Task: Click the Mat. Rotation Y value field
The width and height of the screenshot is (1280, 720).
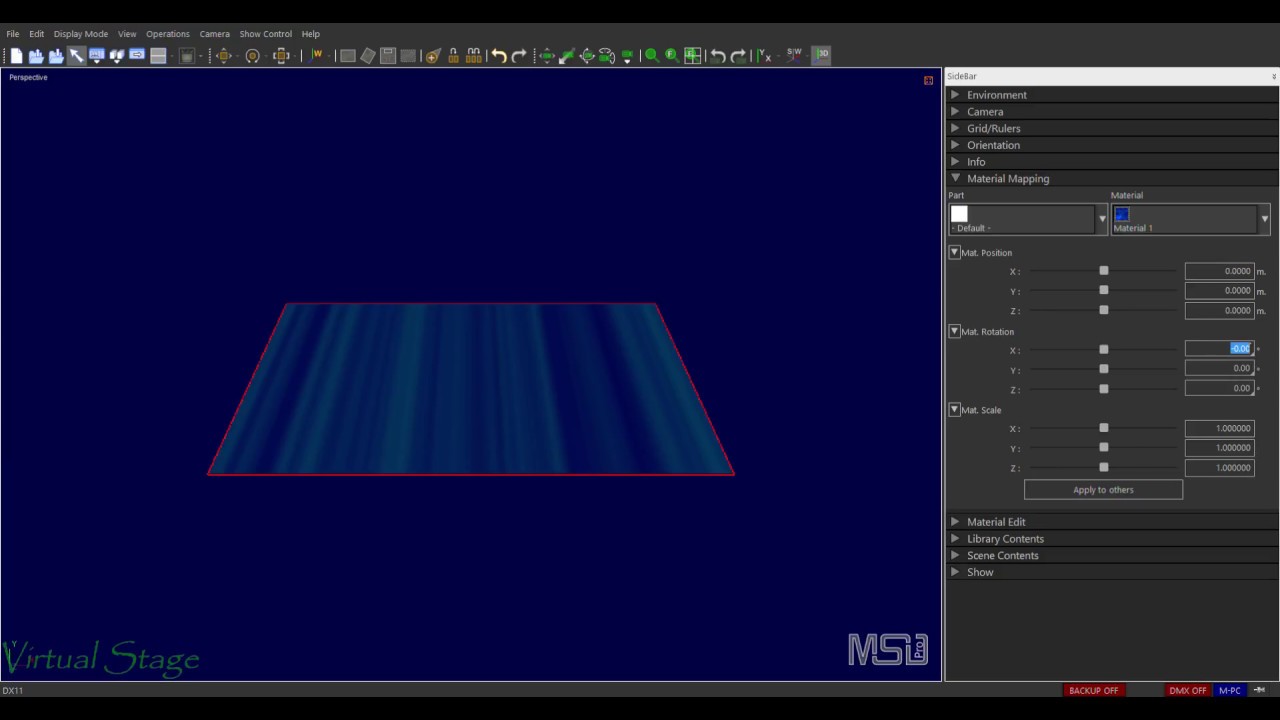Action: pos(1219,368)
